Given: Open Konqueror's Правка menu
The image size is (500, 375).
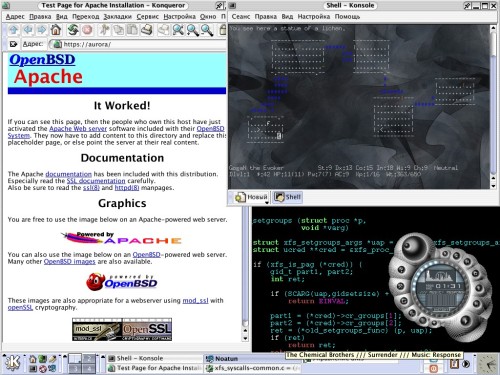Looking at the screenshot, I should (x=40, y=17).
